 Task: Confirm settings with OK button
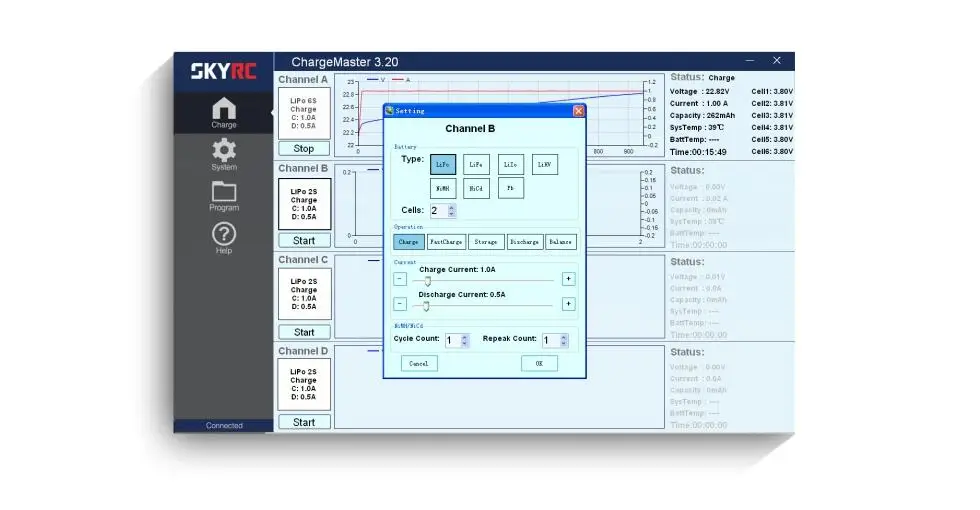click(x=539, y=364)
